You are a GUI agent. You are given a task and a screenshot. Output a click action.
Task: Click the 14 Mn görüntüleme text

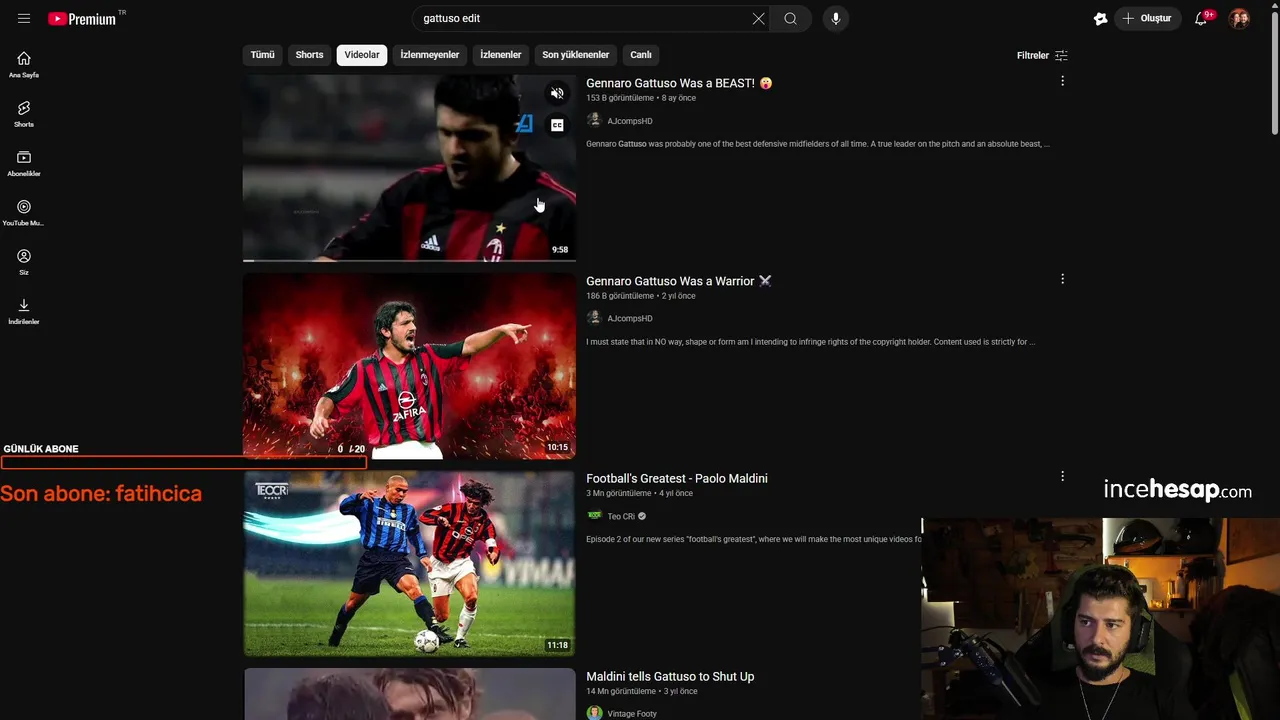(620, 691)
